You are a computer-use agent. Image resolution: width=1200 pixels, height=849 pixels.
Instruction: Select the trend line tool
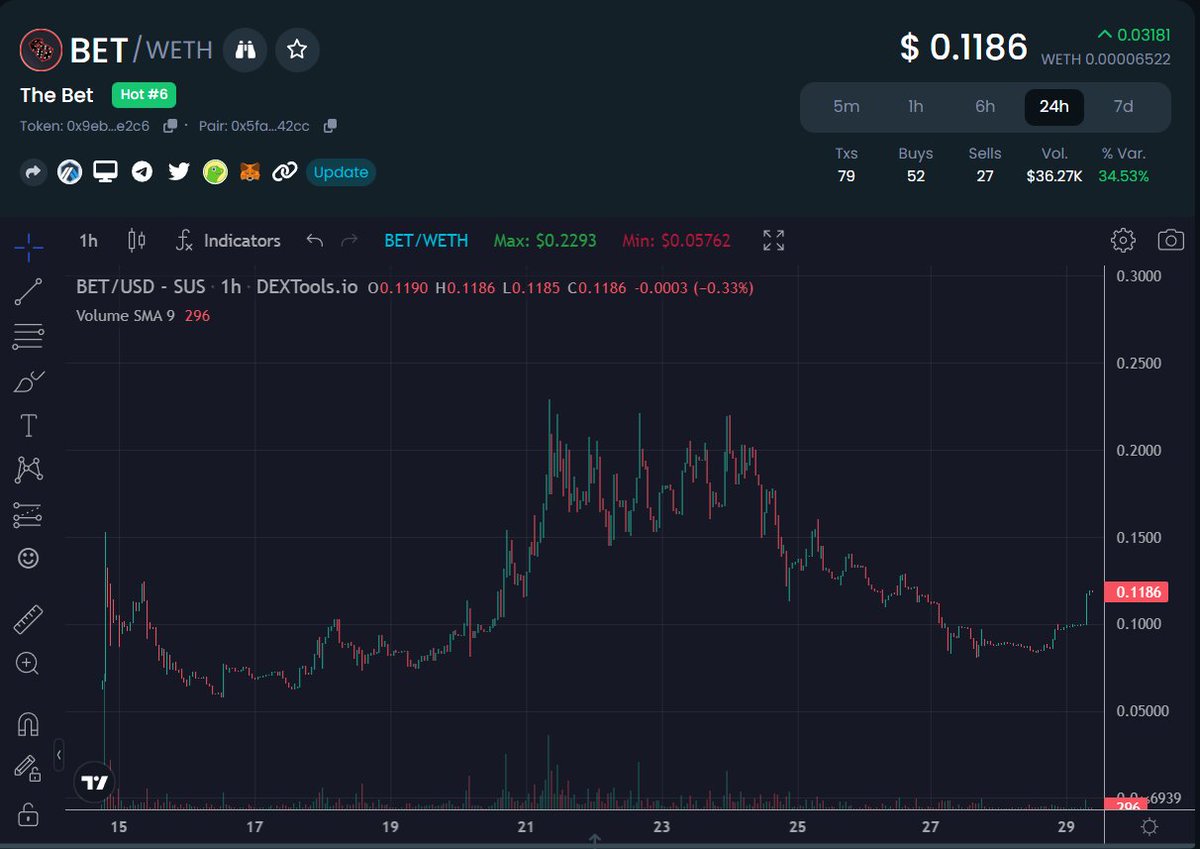pos(28,291)
